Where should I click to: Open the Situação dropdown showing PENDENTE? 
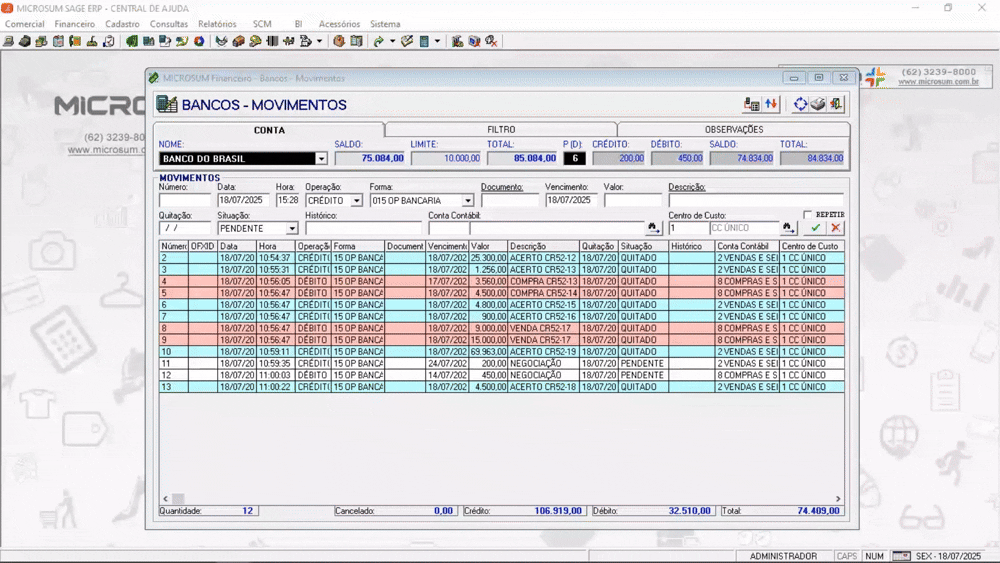pyautogui.click(x=291, y=228)
